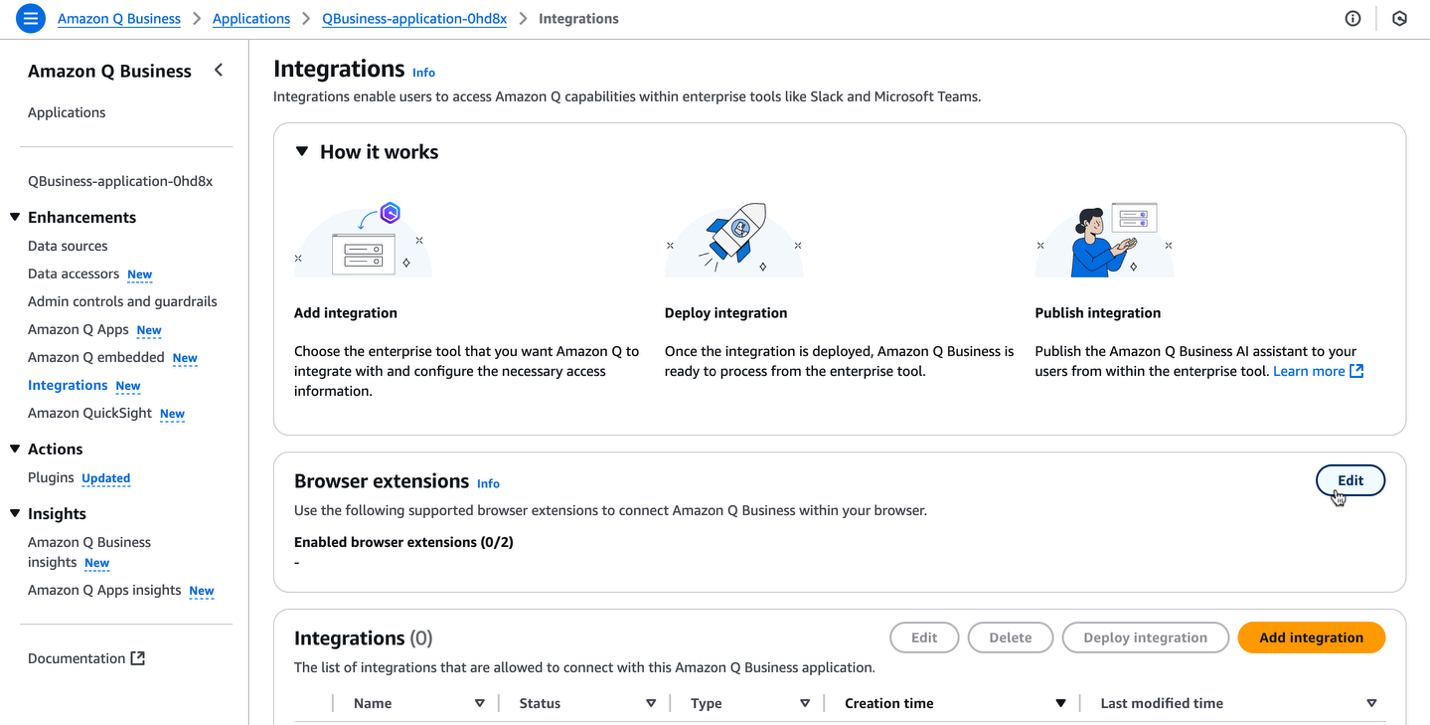The width and height of the screenshot is (1430, 725).
Task: Collapse the Amazon Q Business sidebar
Action: coord(218,70)
